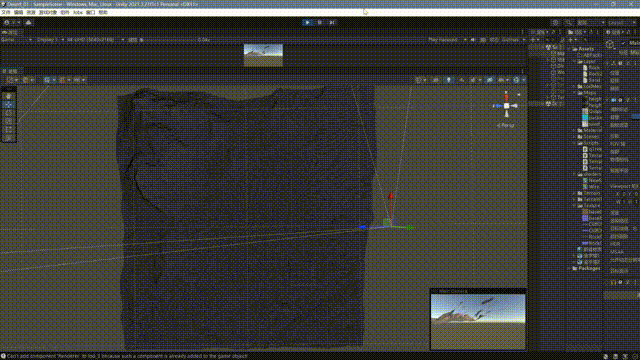Click the rendered image in Game view
The height and width of the screenshot is (360, 640).
263,55
